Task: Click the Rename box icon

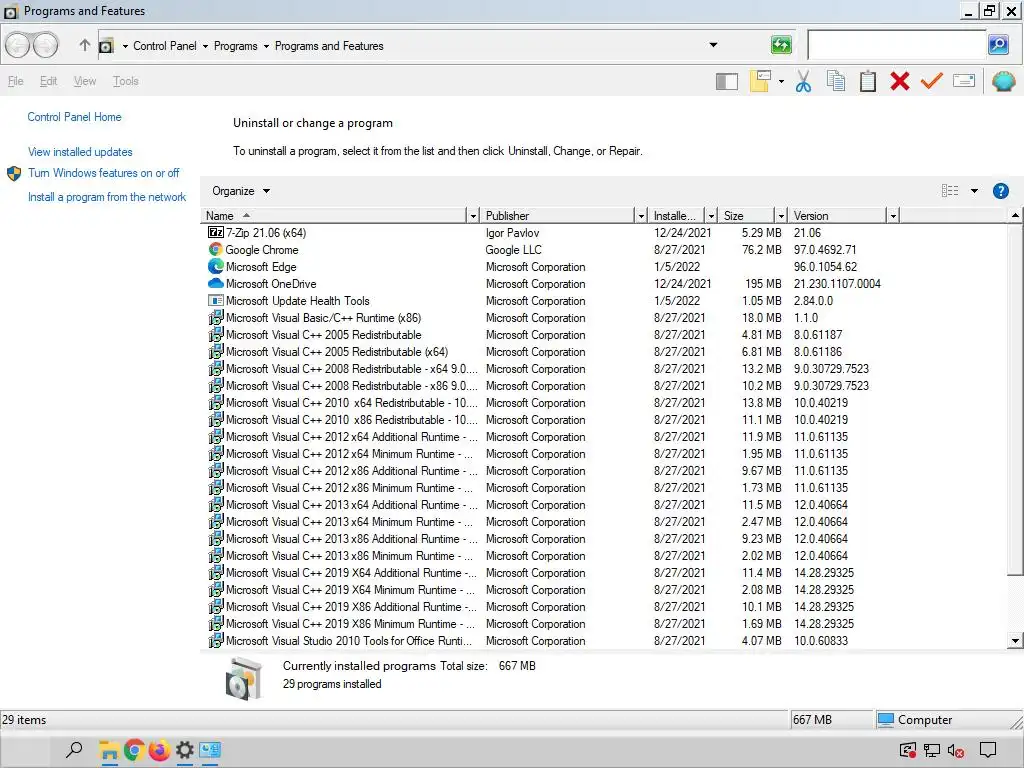Action: [963, 81]
